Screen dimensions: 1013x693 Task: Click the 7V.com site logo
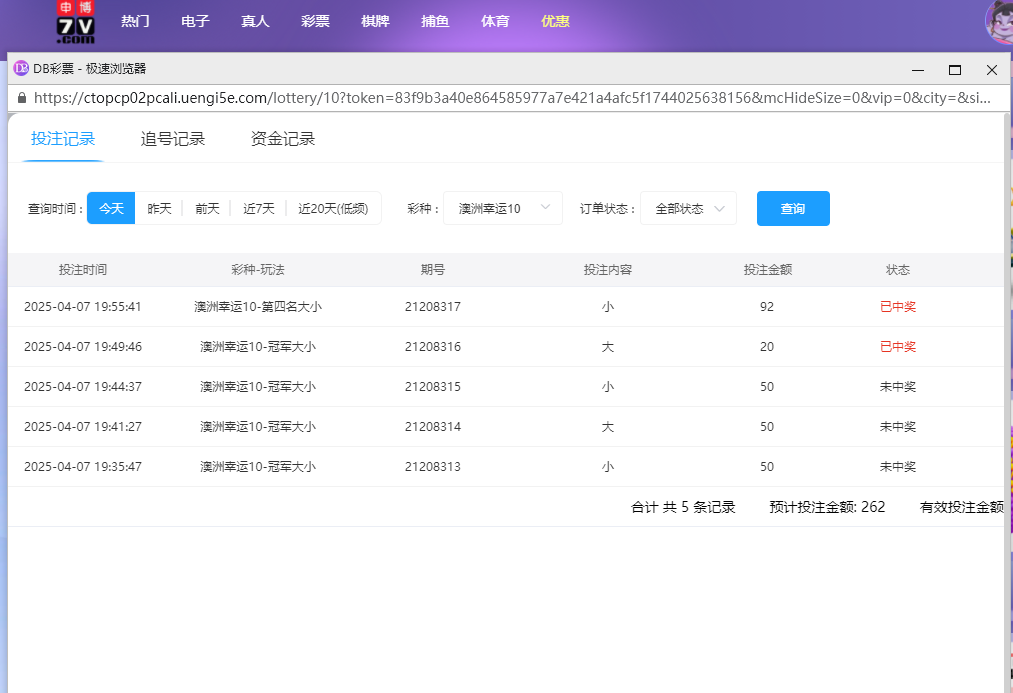78,21
